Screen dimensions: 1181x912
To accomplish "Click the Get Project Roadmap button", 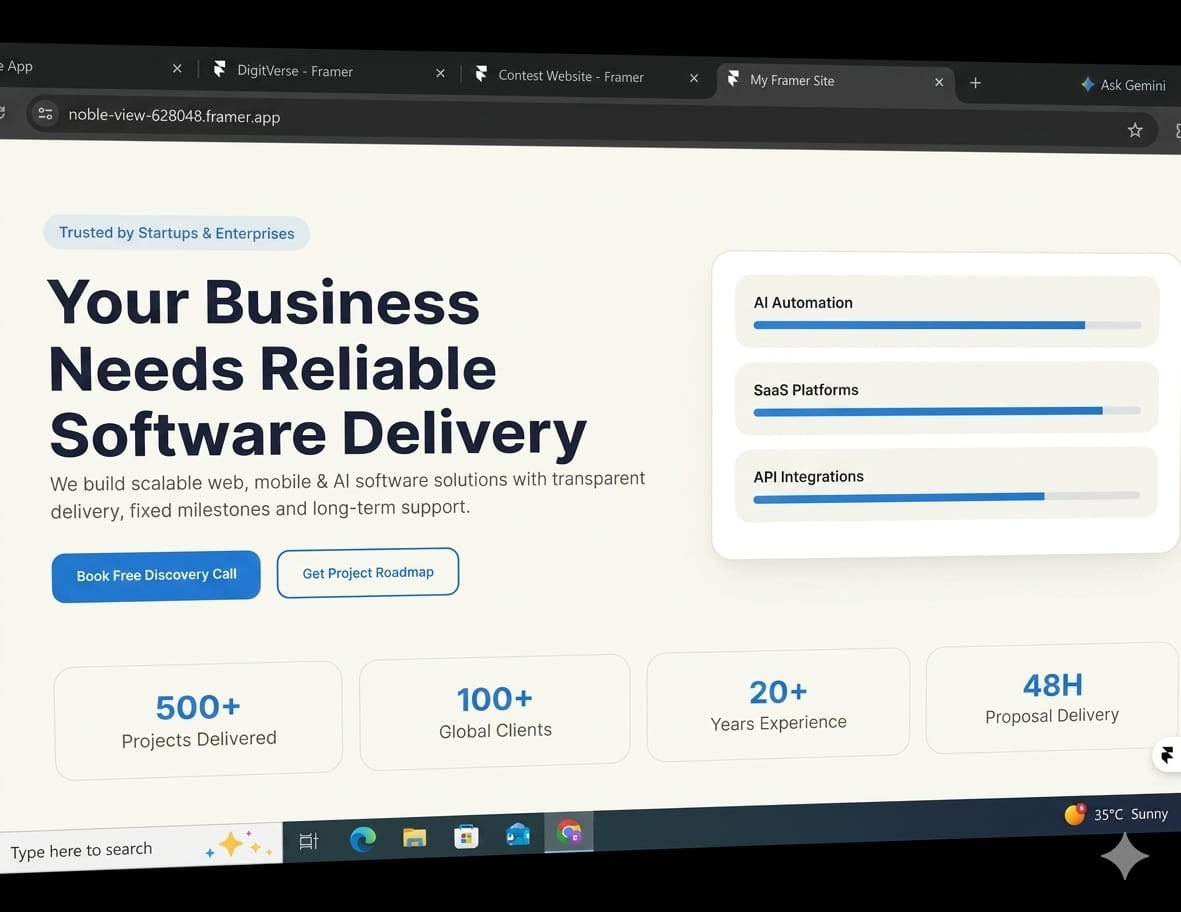I will tap(368, 572).
